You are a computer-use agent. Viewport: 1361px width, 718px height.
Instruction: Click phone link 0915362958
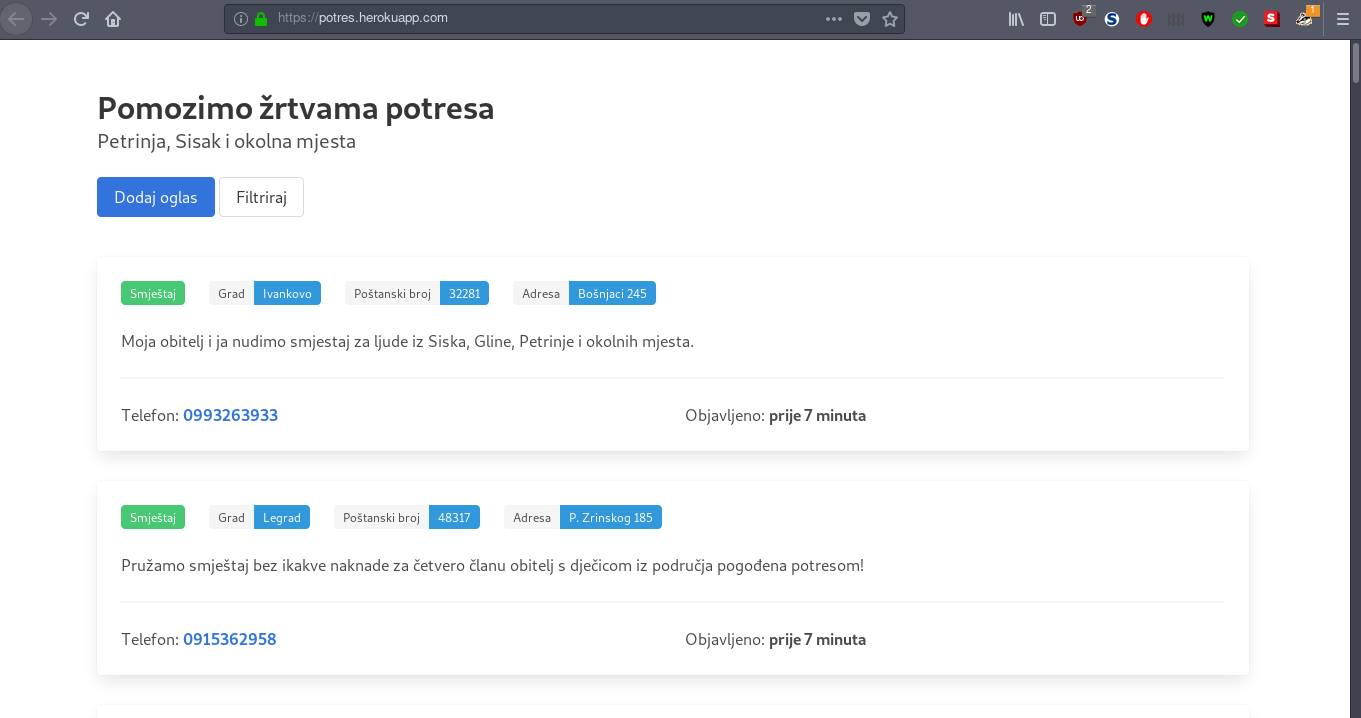coord(229,639)
